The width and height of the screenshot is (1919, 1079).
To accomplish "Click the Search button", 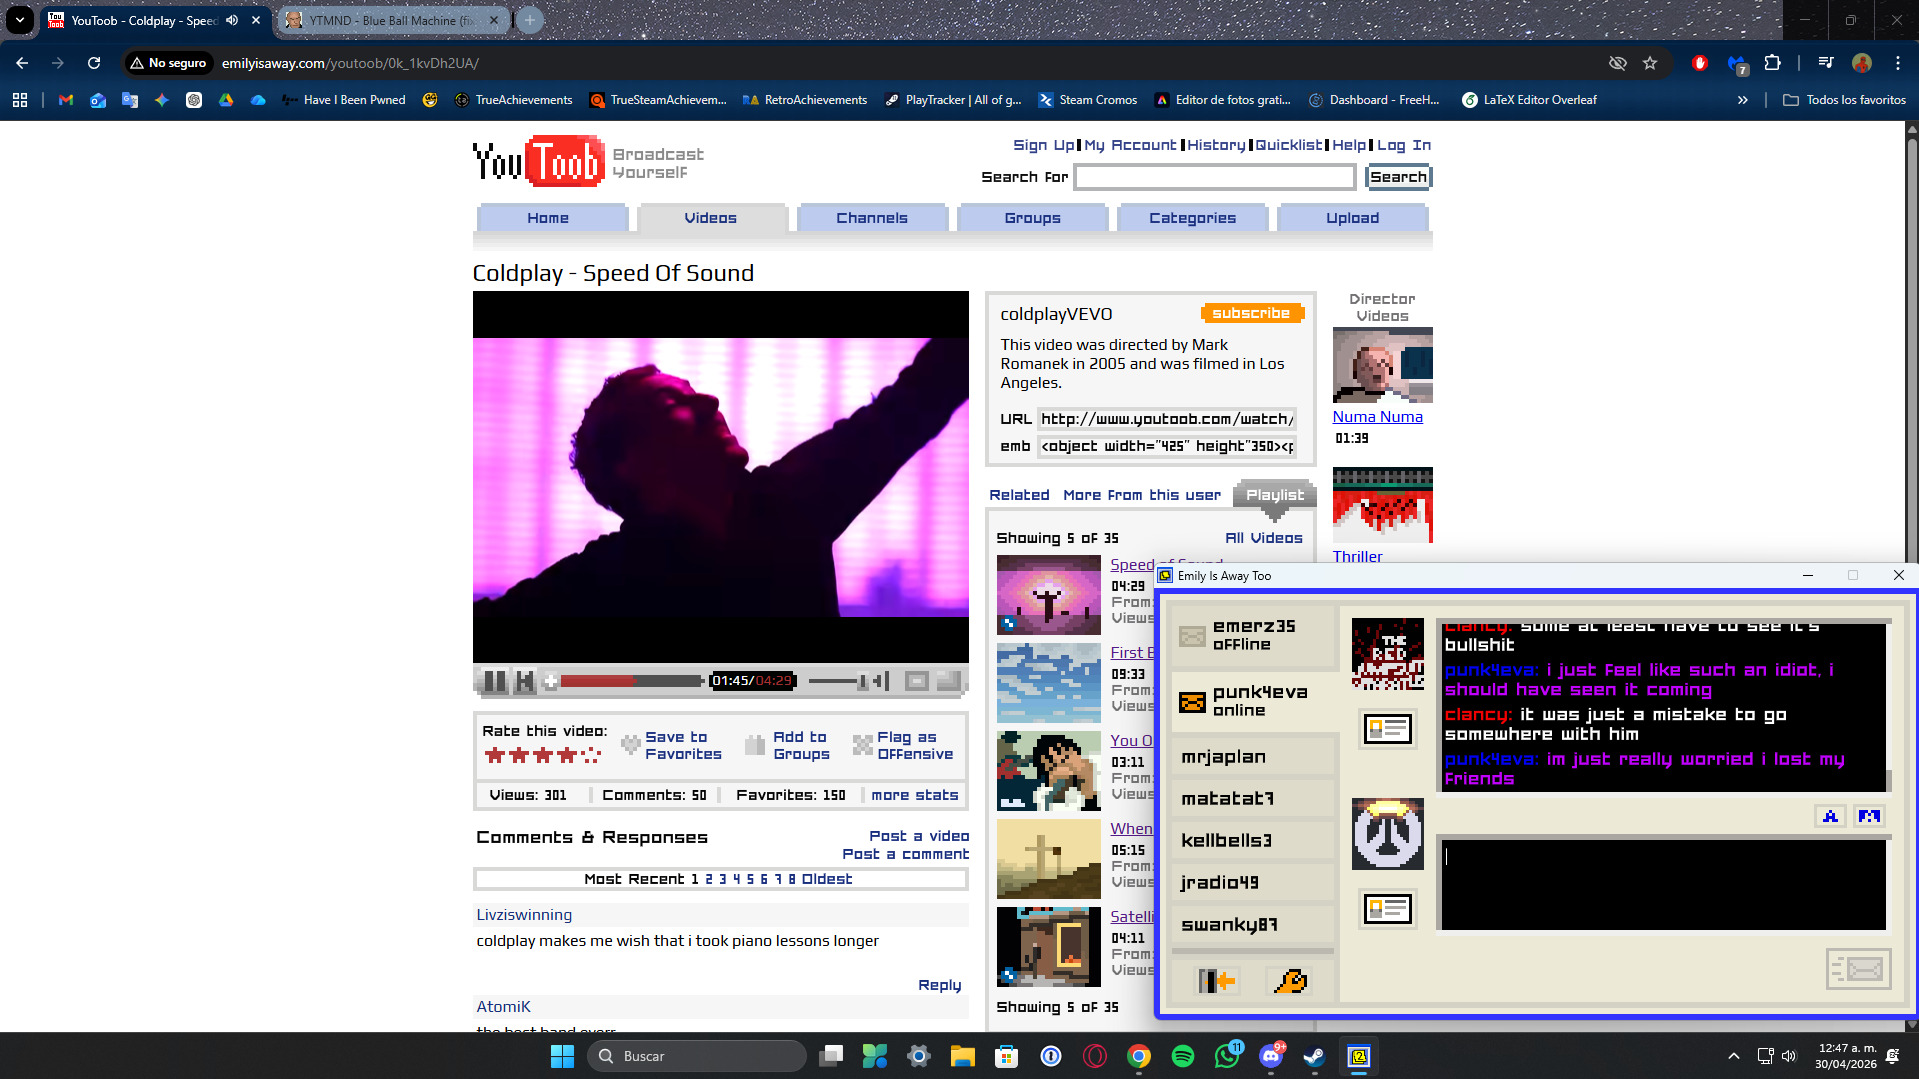I will (x=1398, y=177).
